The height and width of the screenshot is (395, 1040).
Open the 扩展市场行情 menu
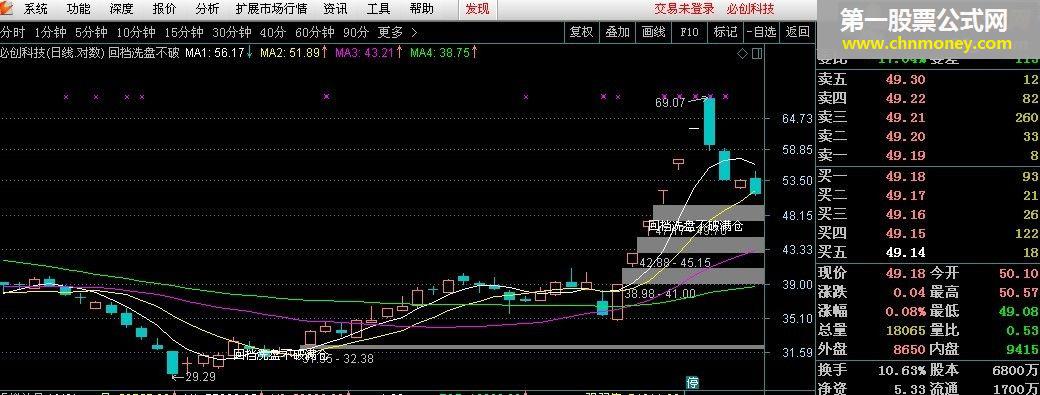tap(271, 9)
